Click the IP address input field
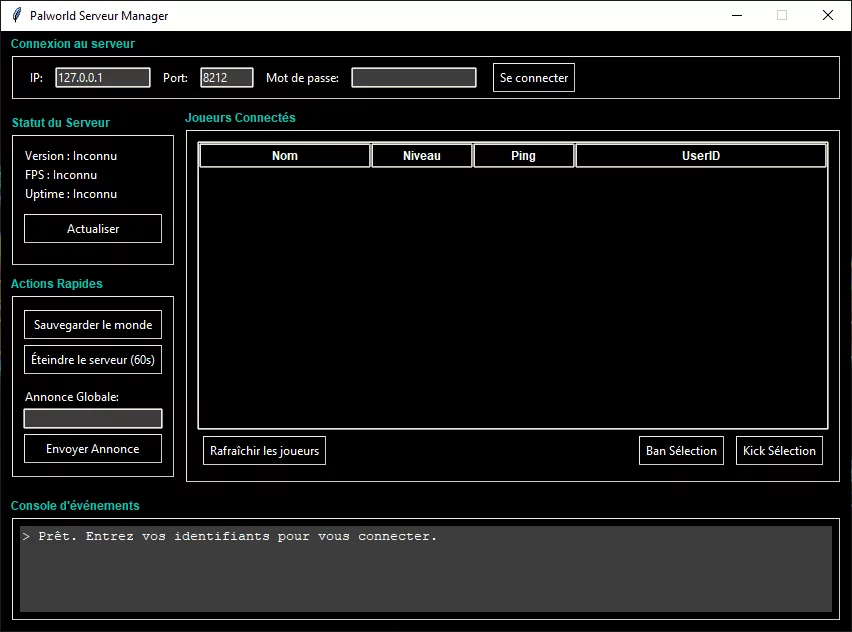 (x=103, y=77)
